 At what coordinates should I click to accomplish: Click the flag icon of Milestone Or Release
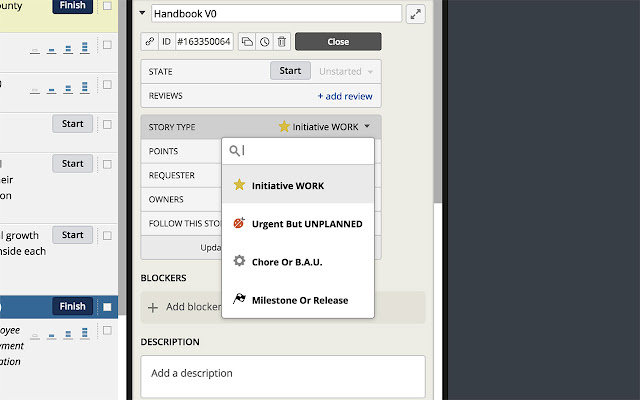coord(239,299)
